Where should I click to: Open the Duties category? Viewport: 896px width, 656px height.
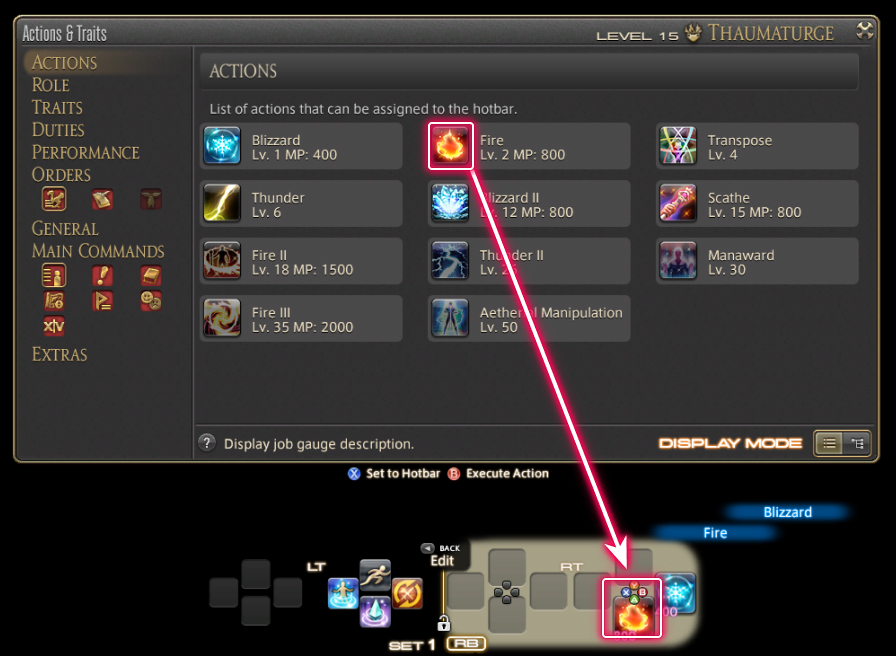(x=58, y=130)
